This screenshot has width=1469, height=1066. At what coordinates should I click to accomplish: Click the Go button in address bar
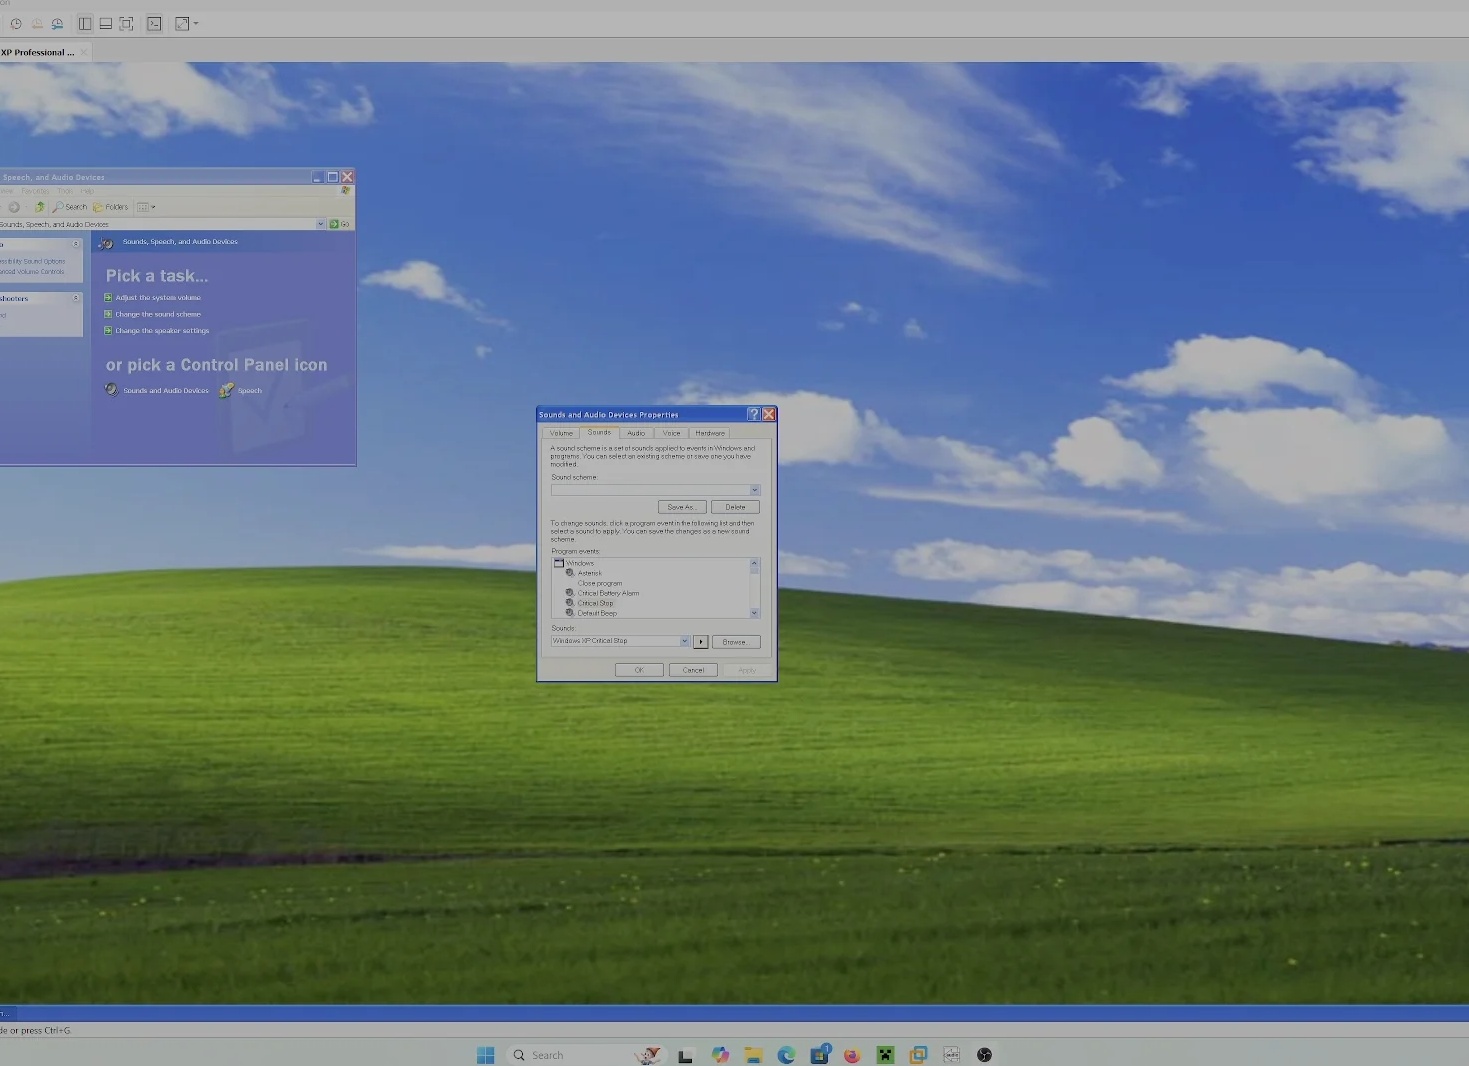click(x=339, y=224)
